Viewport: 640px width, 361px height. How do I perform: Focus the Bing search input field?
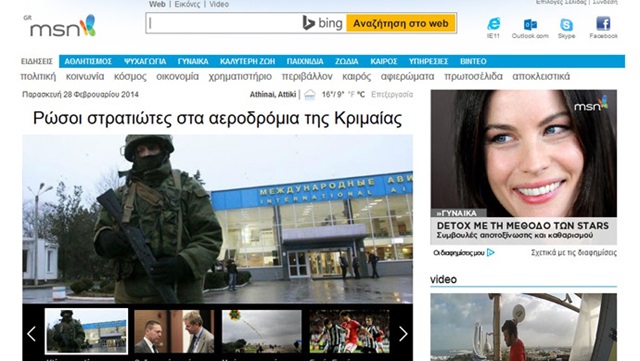[x=224, y=23]
